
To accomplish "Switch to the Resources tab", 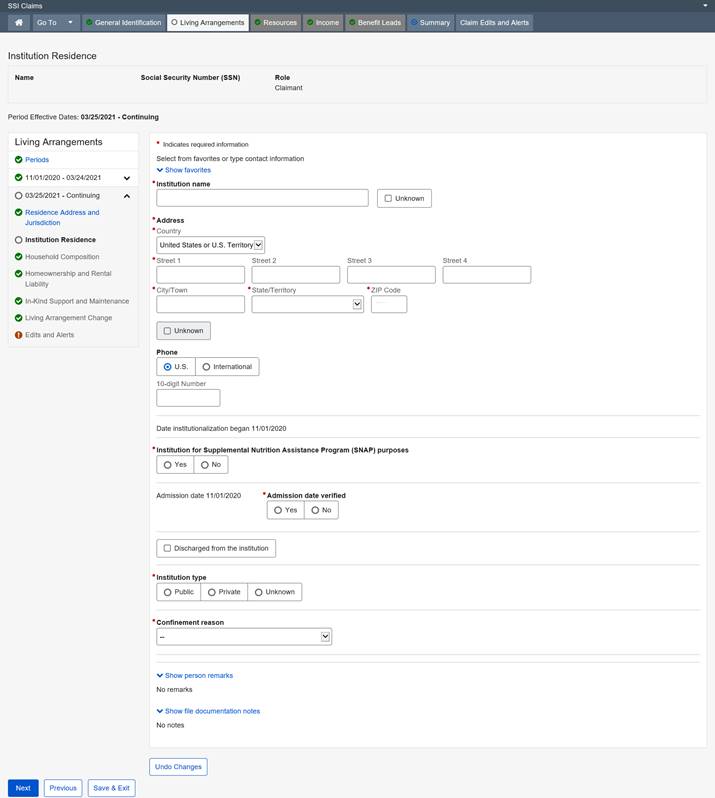I will click(275, 22).
